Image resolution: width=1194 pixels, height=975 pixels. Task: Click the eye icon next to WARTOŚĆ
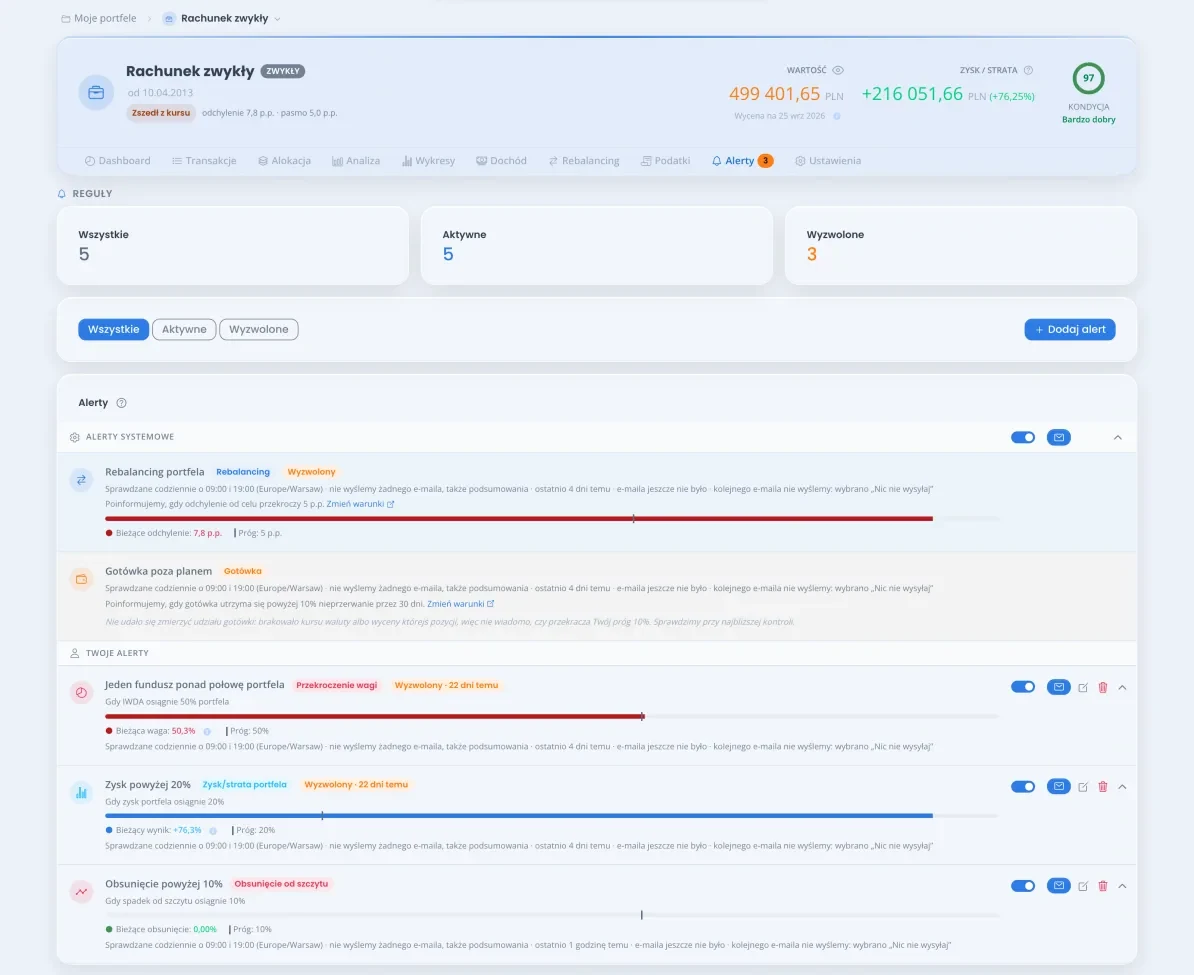(838, 70)
